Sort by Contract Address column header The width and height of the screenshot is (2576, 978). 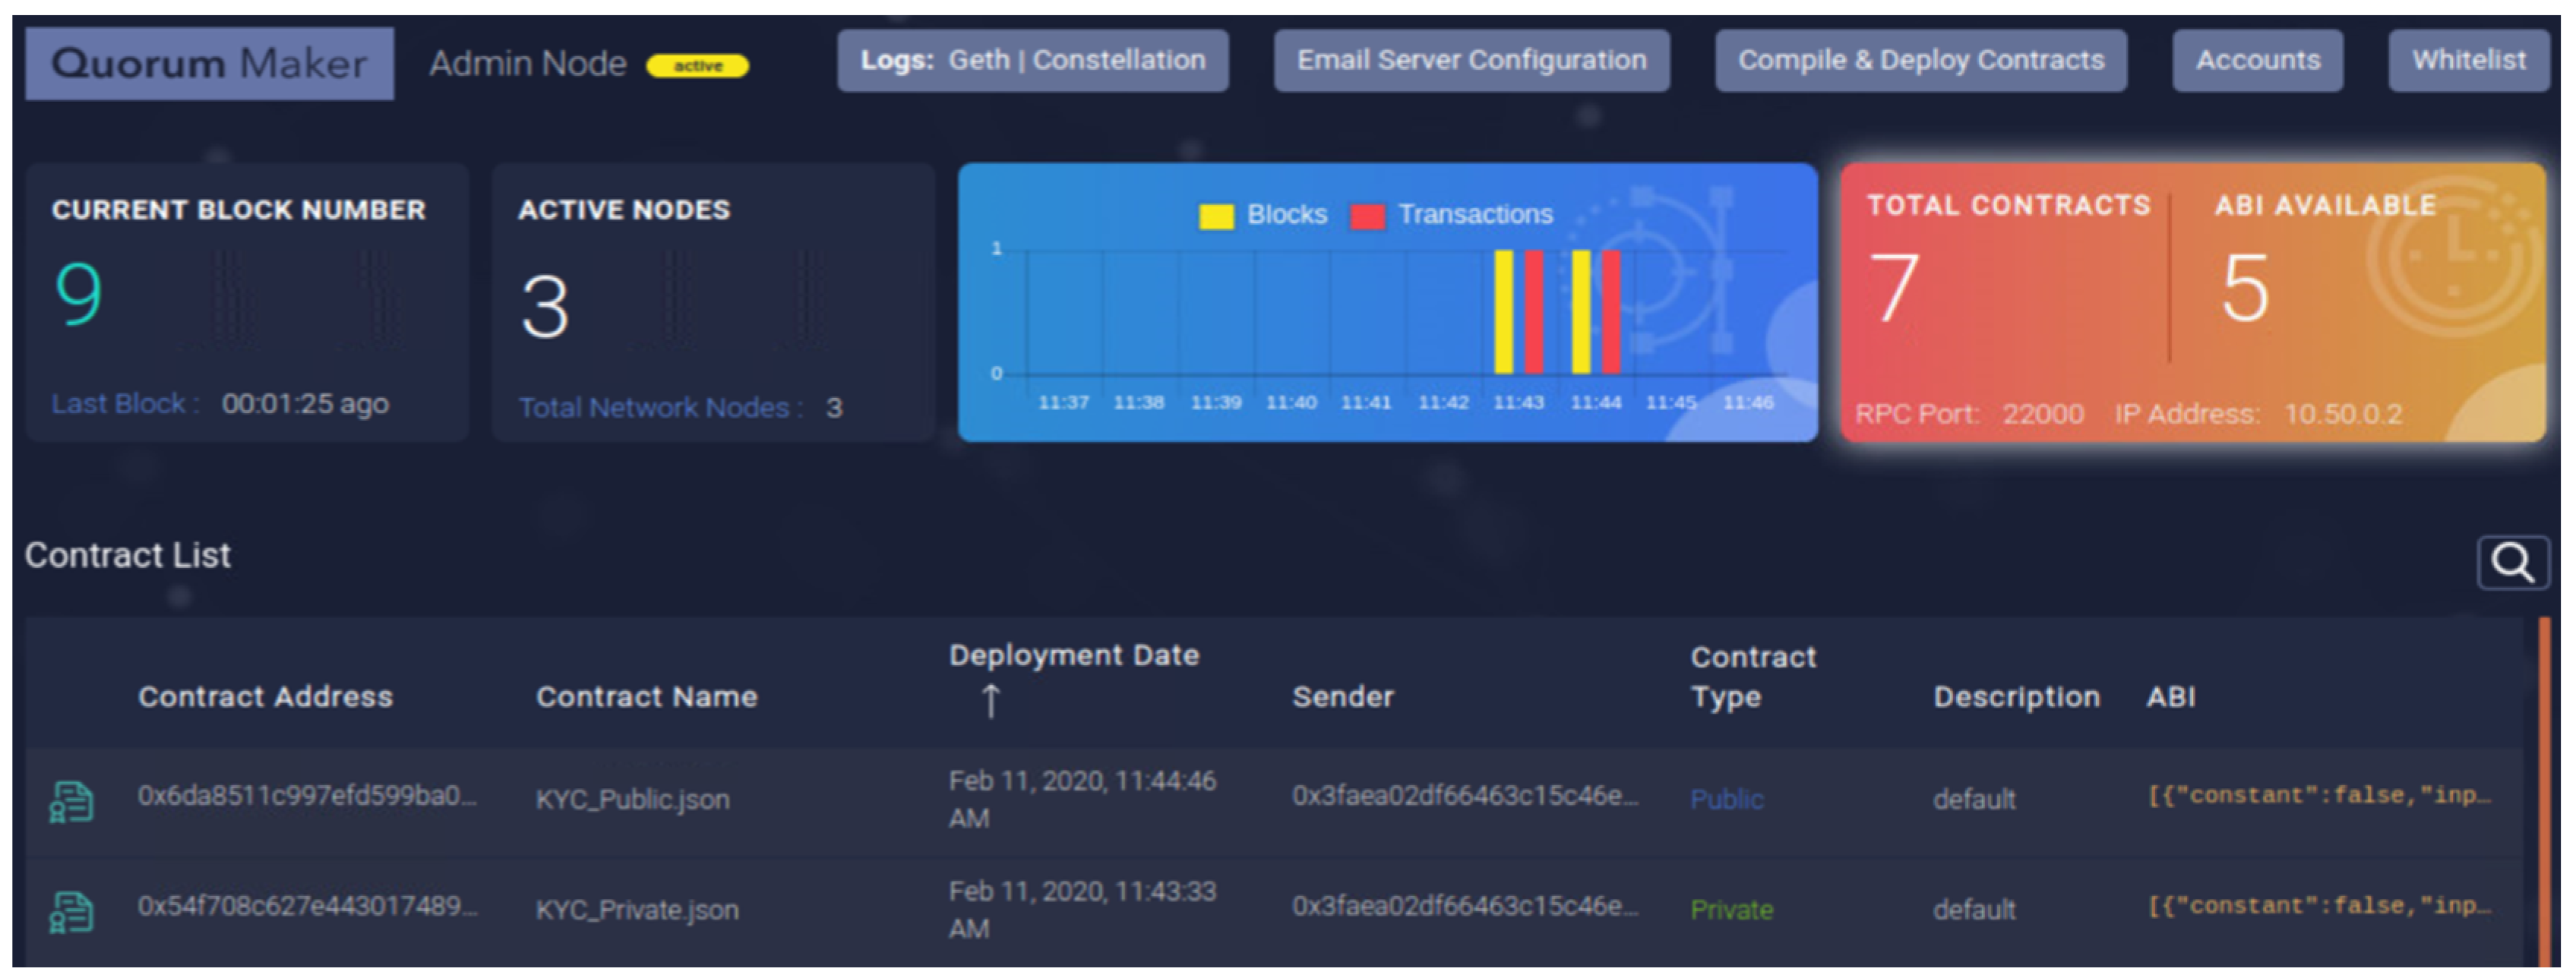click(265, 697)
